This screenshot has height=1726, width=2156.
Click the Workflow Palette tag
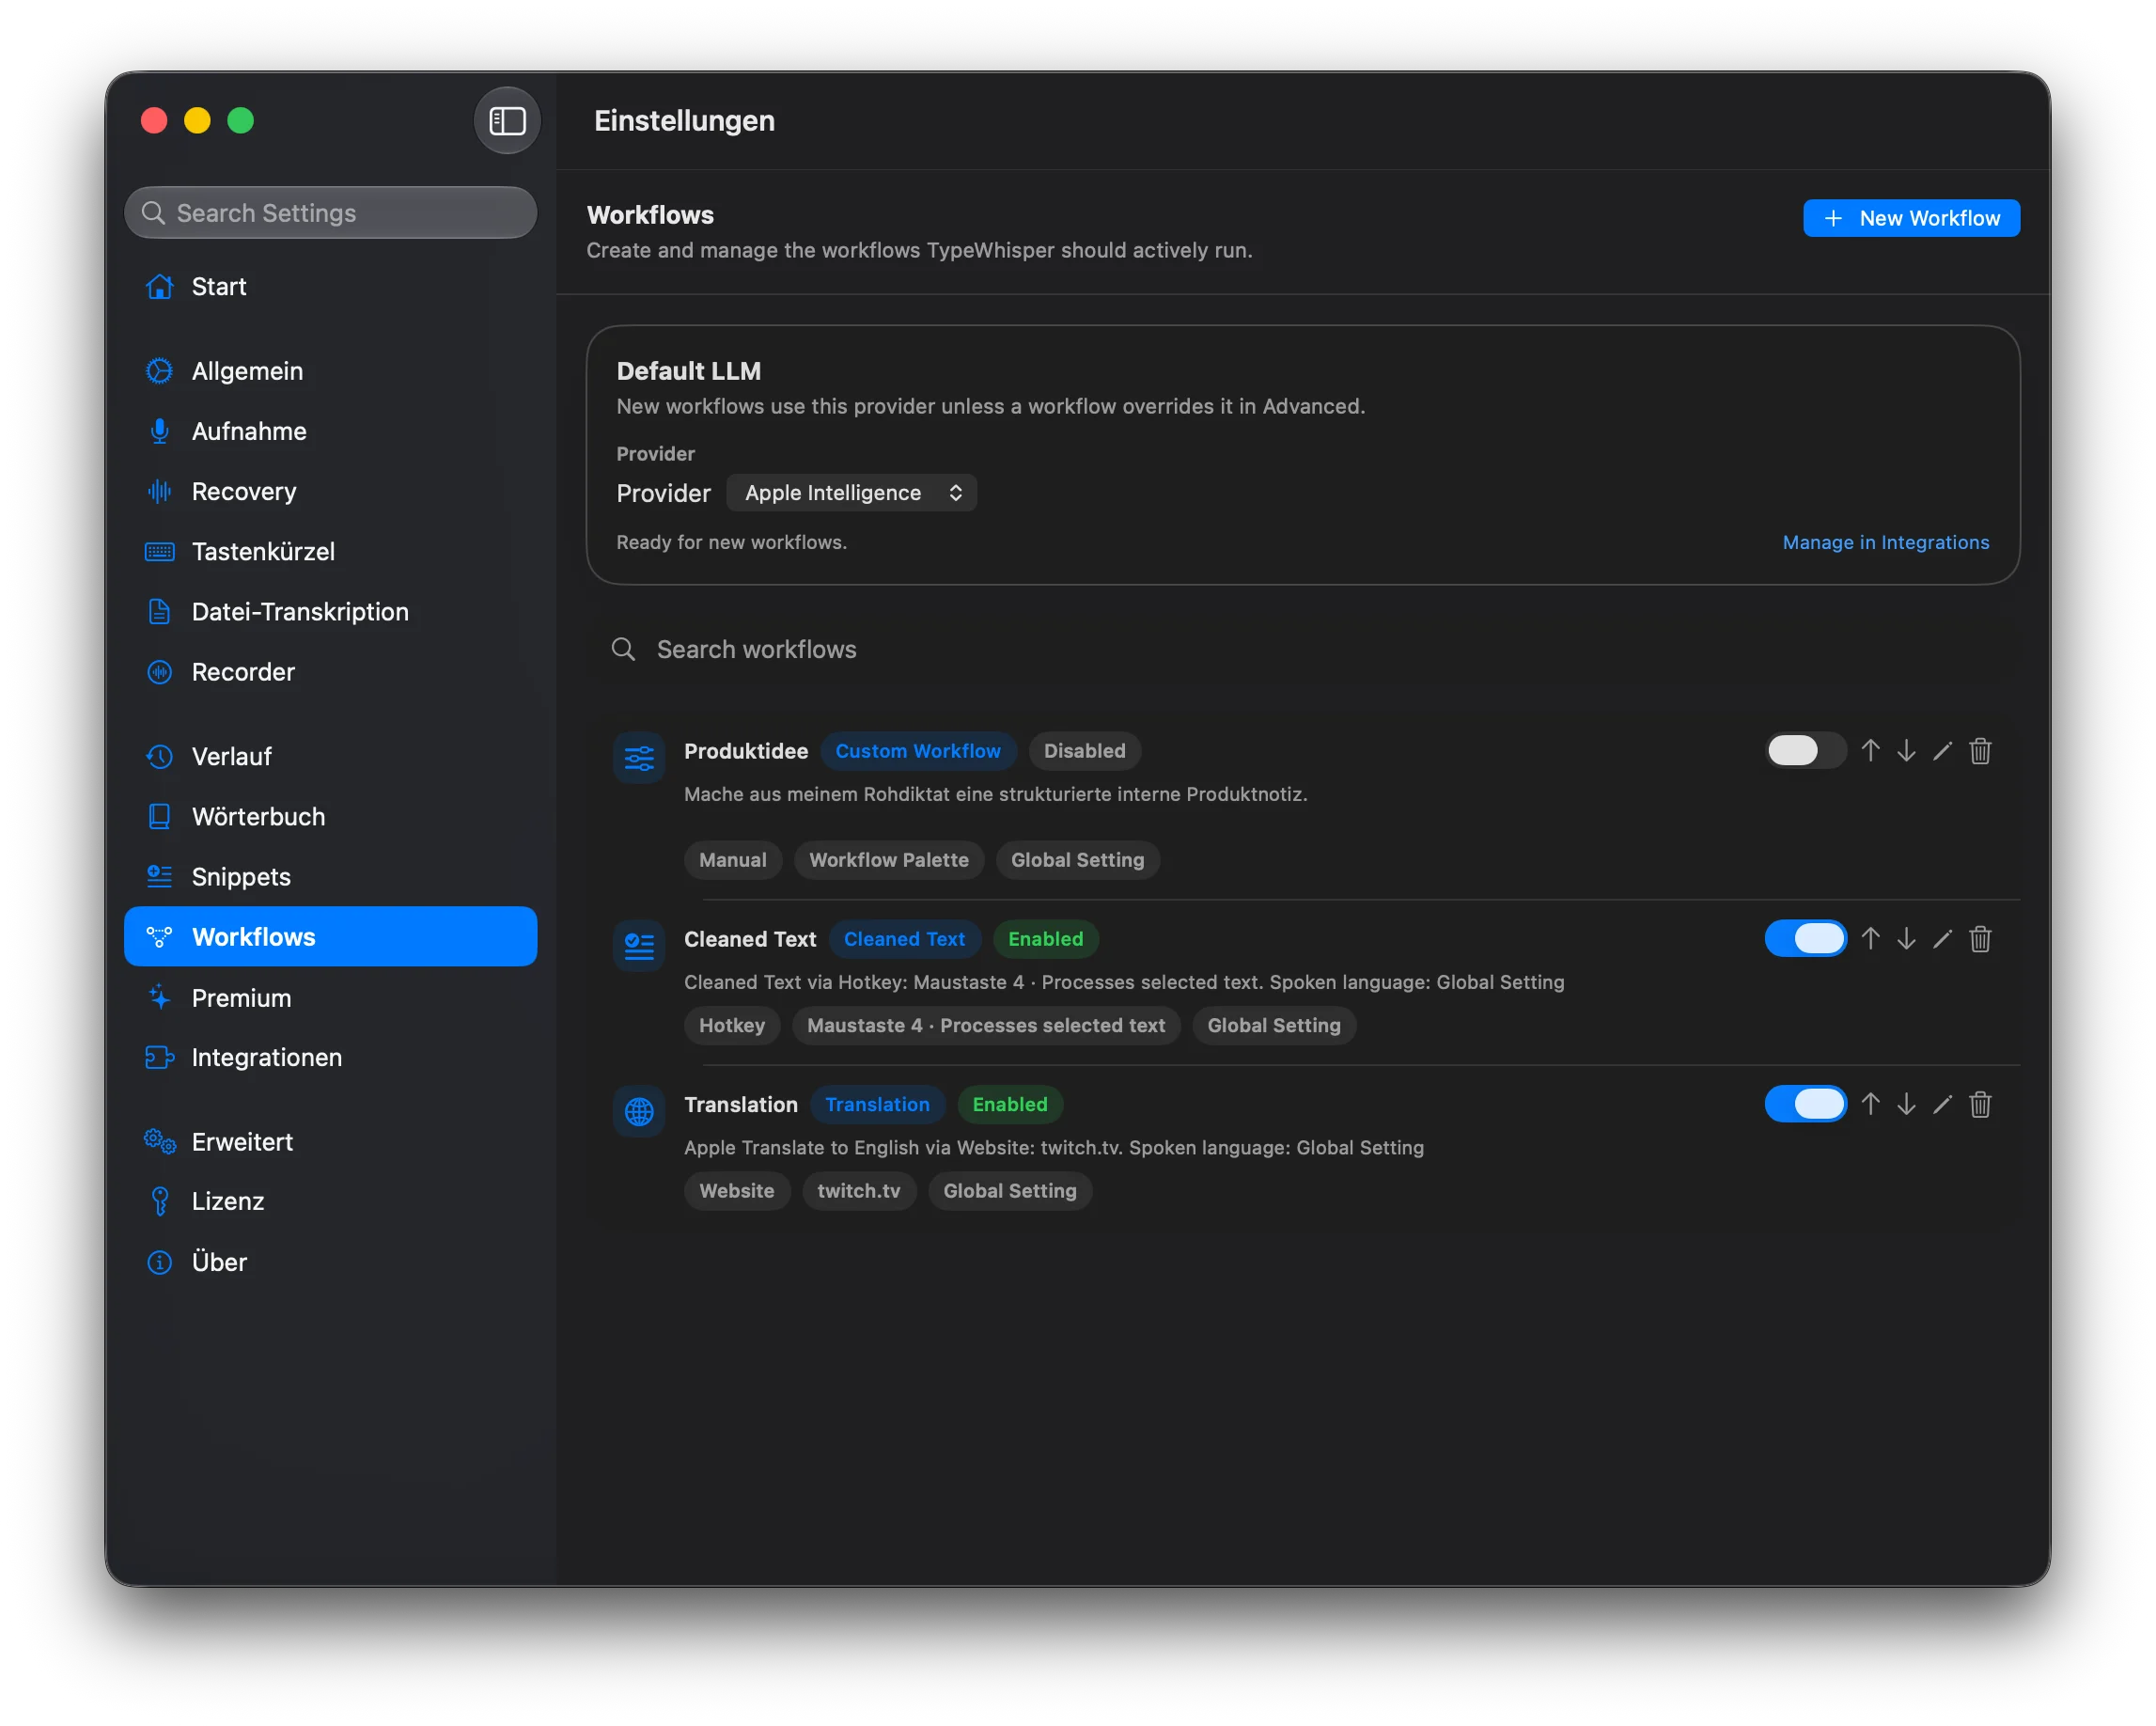coord(888,860)
